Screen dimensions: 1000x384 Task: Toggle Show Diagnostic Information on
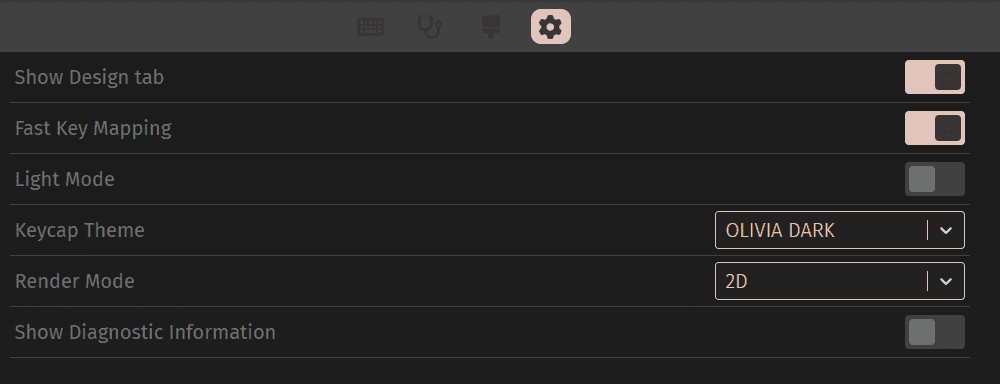pos(934,332)
